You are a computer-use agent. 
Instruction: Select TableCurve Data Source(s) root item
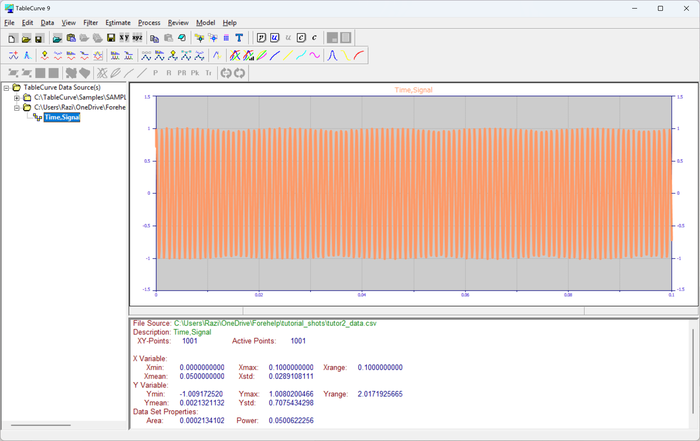coord(62,87)
